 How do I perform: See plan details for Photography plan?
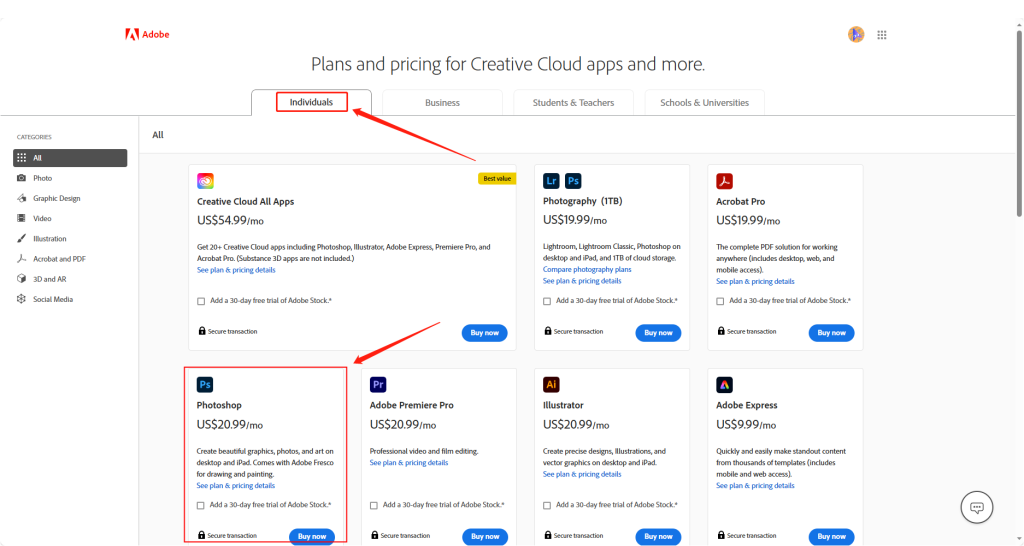[x=582, y=281]
